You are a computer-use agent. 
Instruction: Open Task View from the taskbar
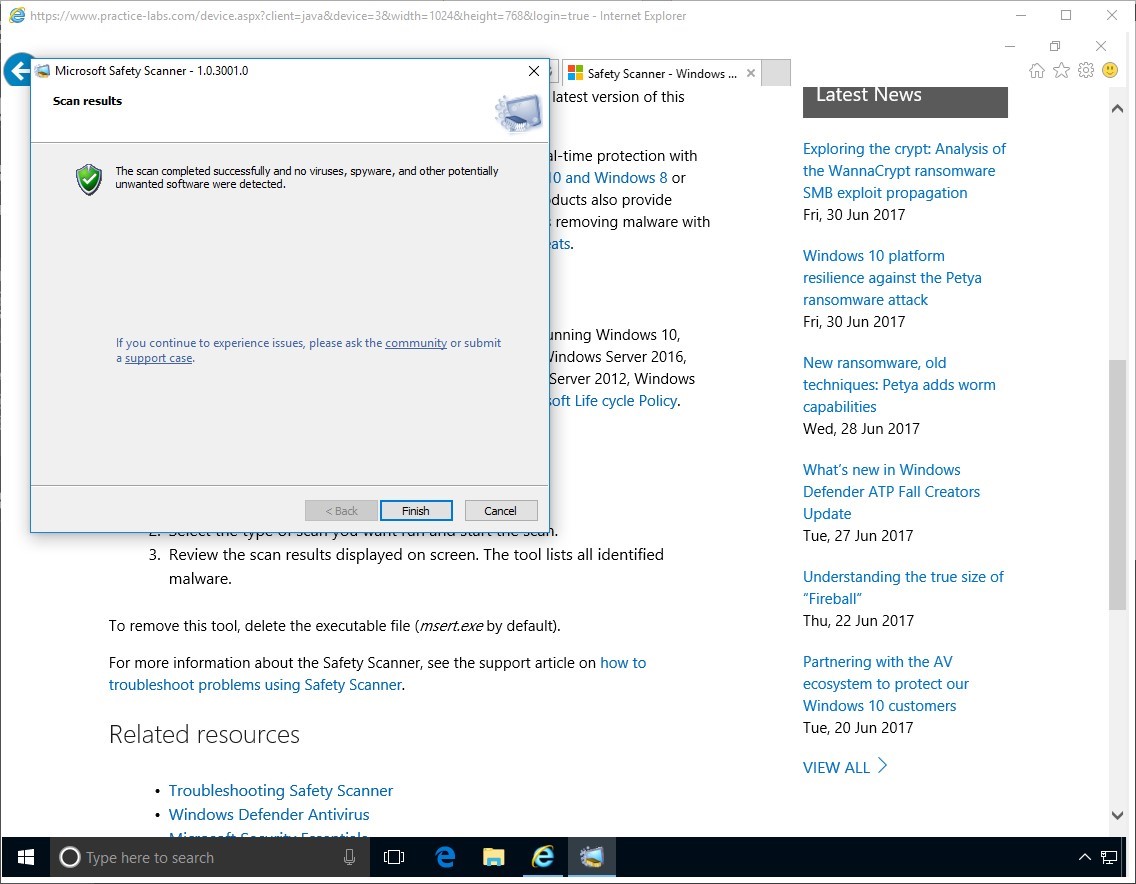point(394,858)
